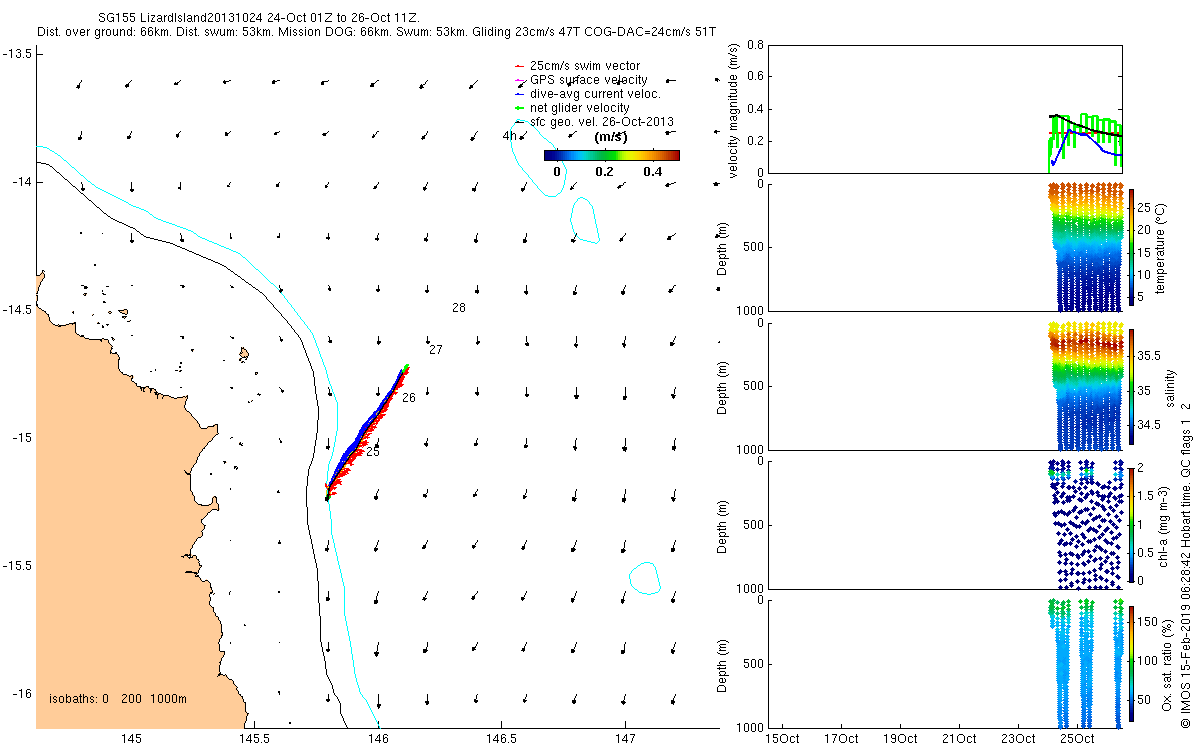1200x750 pixels.
Task: Click the oxygen saturation ratio colorbar
Action: tap(1131, 663)
